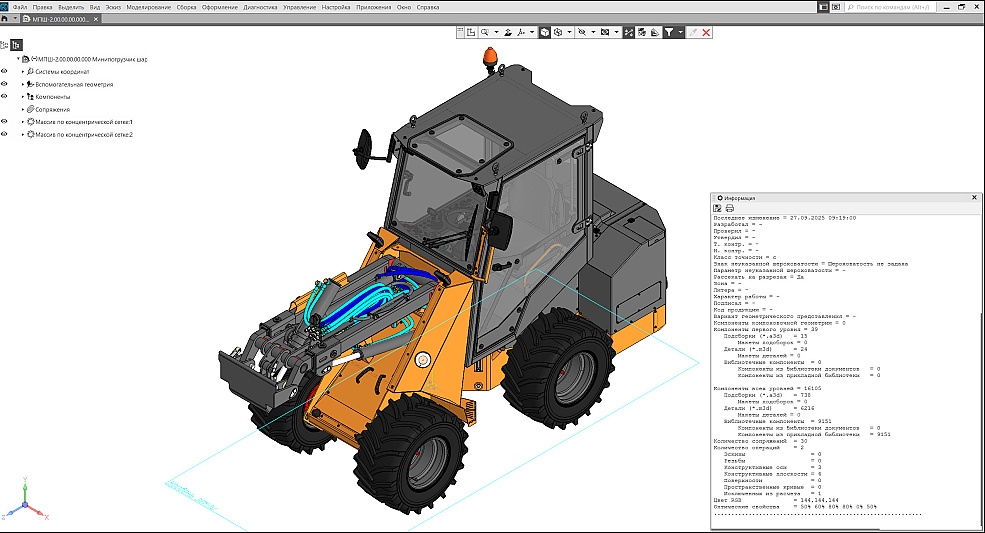Screen dimensions: 985x533
Task: Open the Сборка menu
Action: click(186, 7)
